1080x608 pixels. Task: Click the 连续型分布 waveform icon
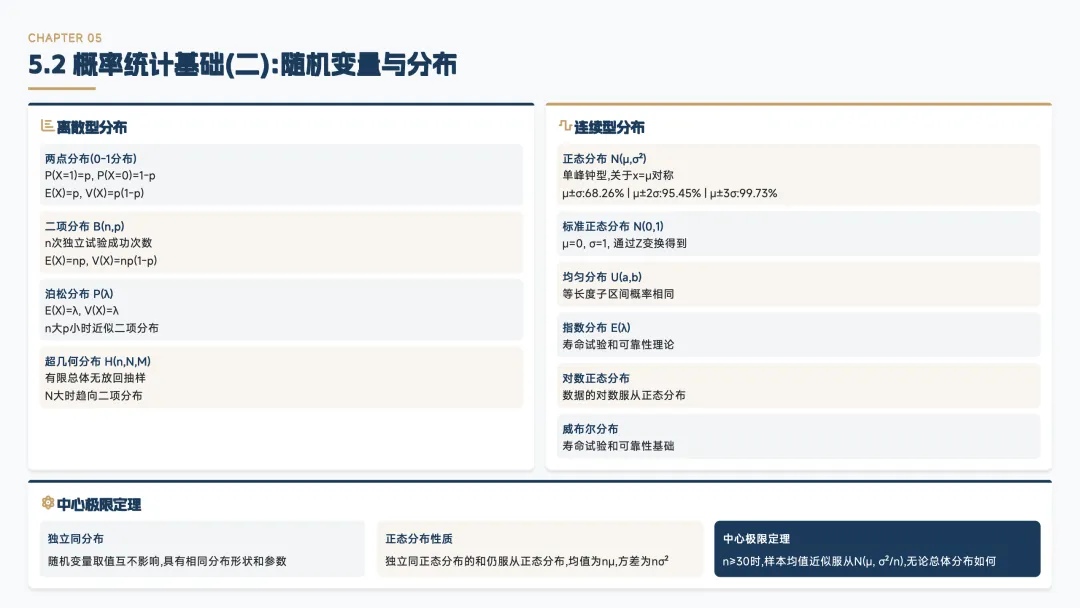click(565, 125)
